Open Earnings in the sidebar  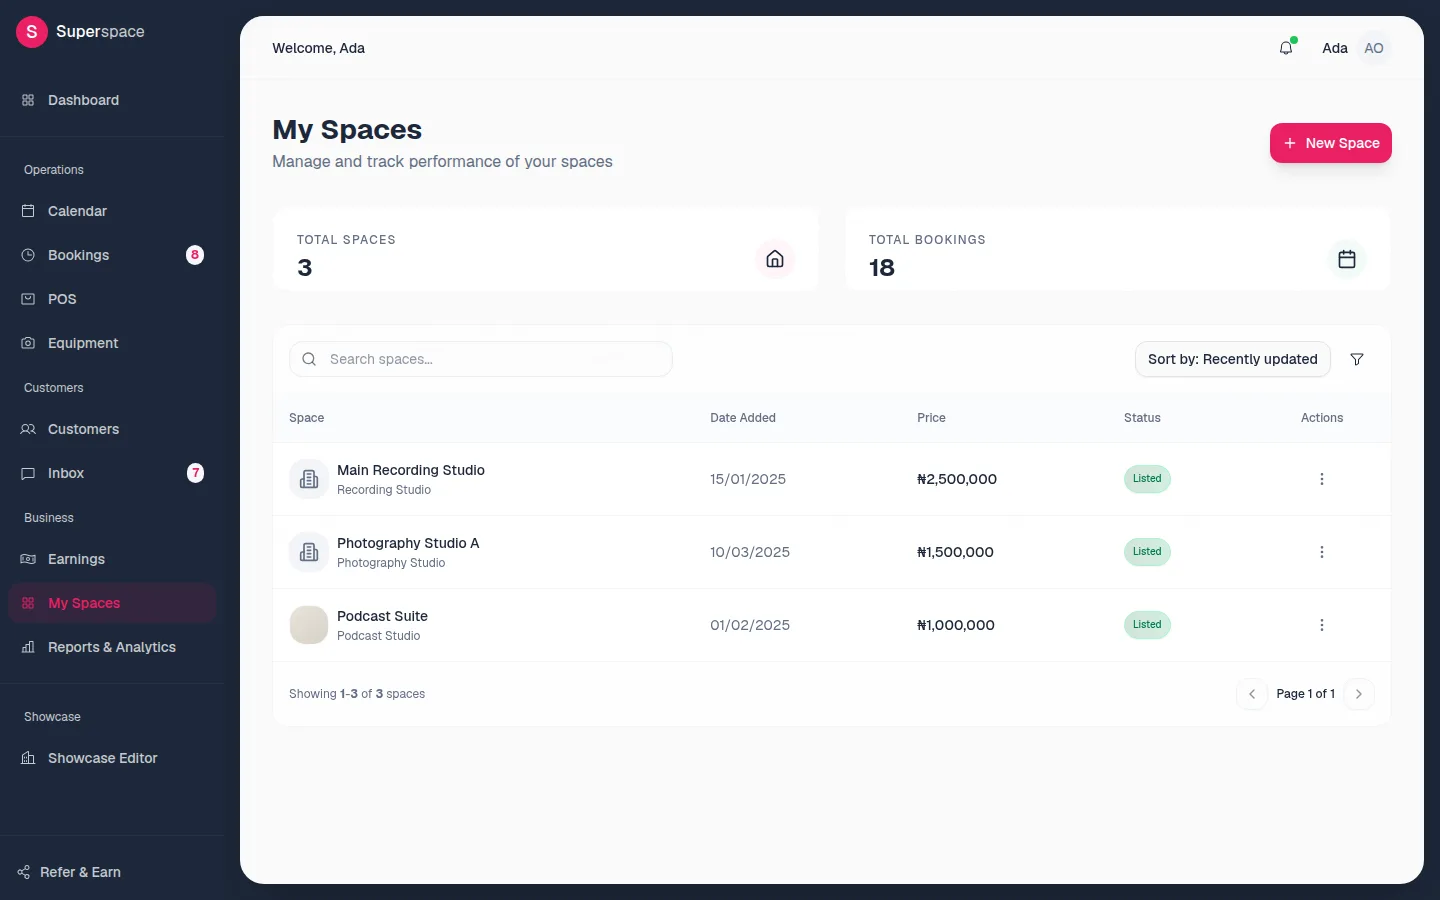point(112,559)
